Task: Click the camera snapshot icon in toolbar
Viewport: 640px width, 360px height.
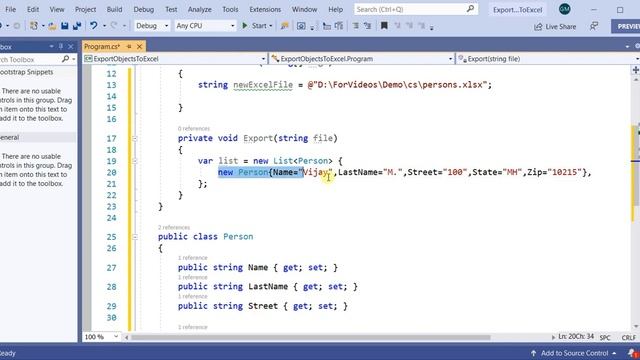Action: 301,26
